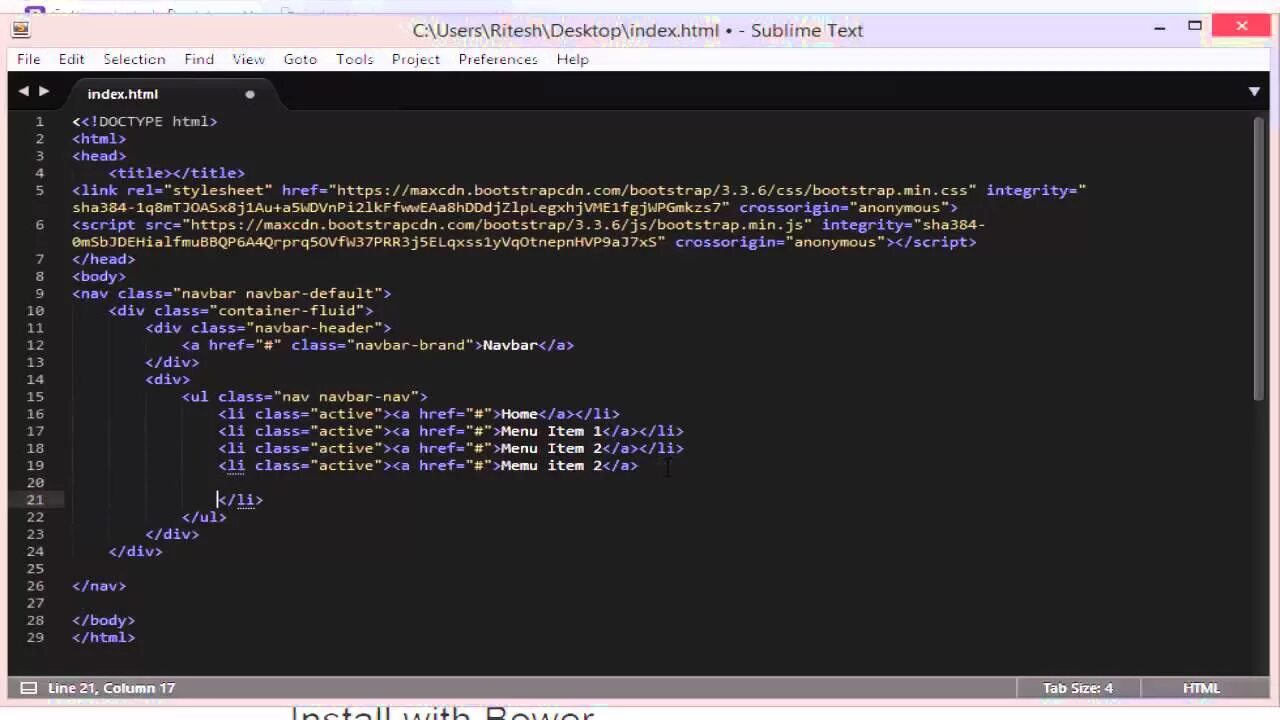Screen dimensions: 1280x720
Task: Open the Preferences menu
Action: pos(498,59)
